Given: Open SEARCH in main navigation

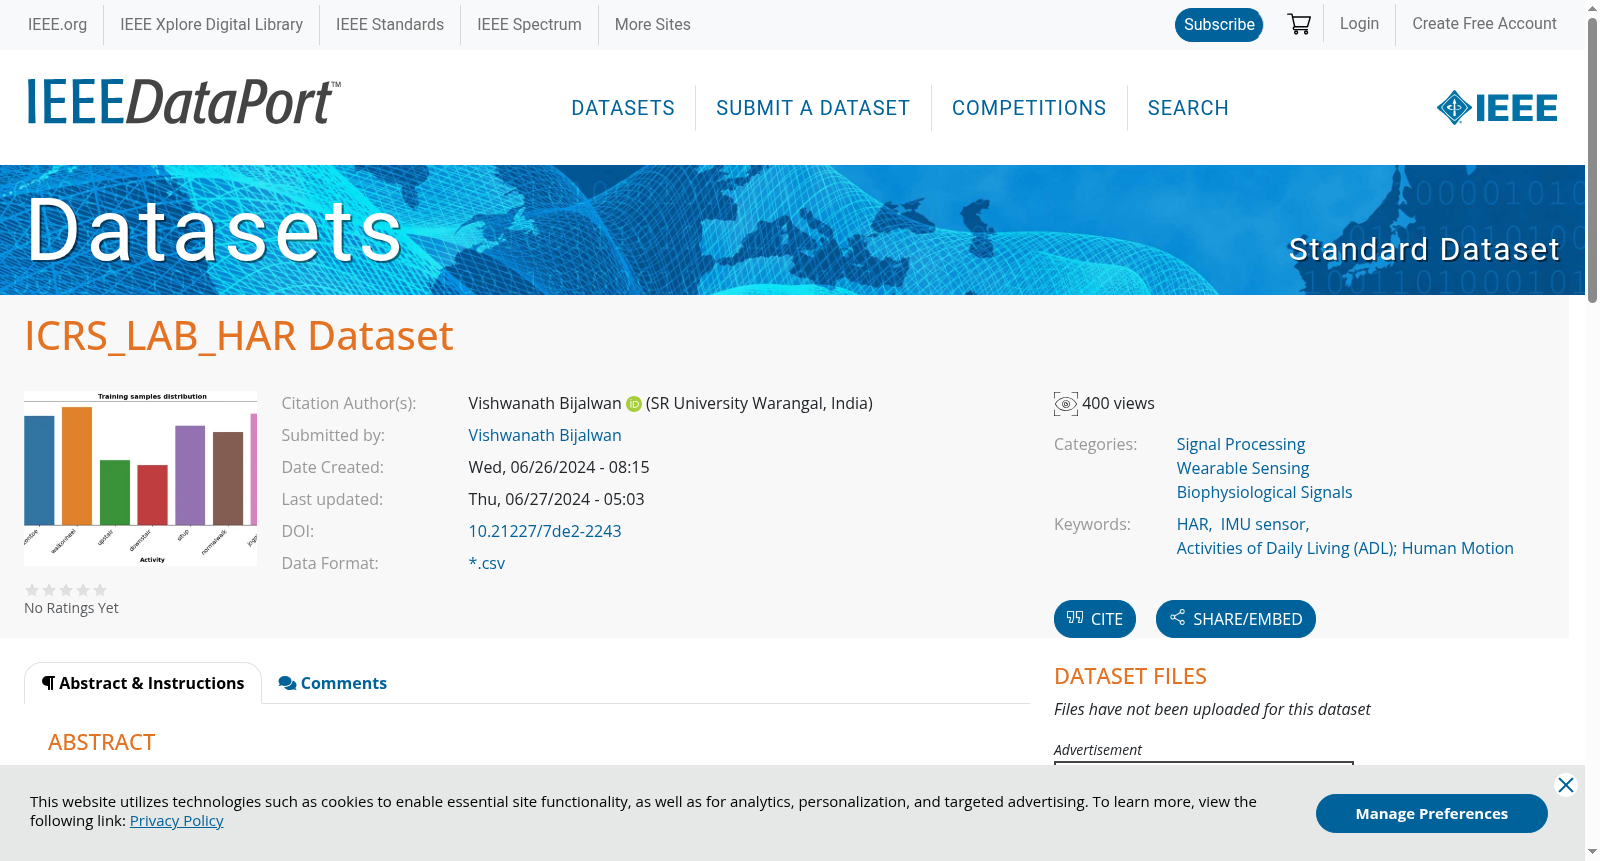Looking at the screenshot, I should click(1188, 108).
